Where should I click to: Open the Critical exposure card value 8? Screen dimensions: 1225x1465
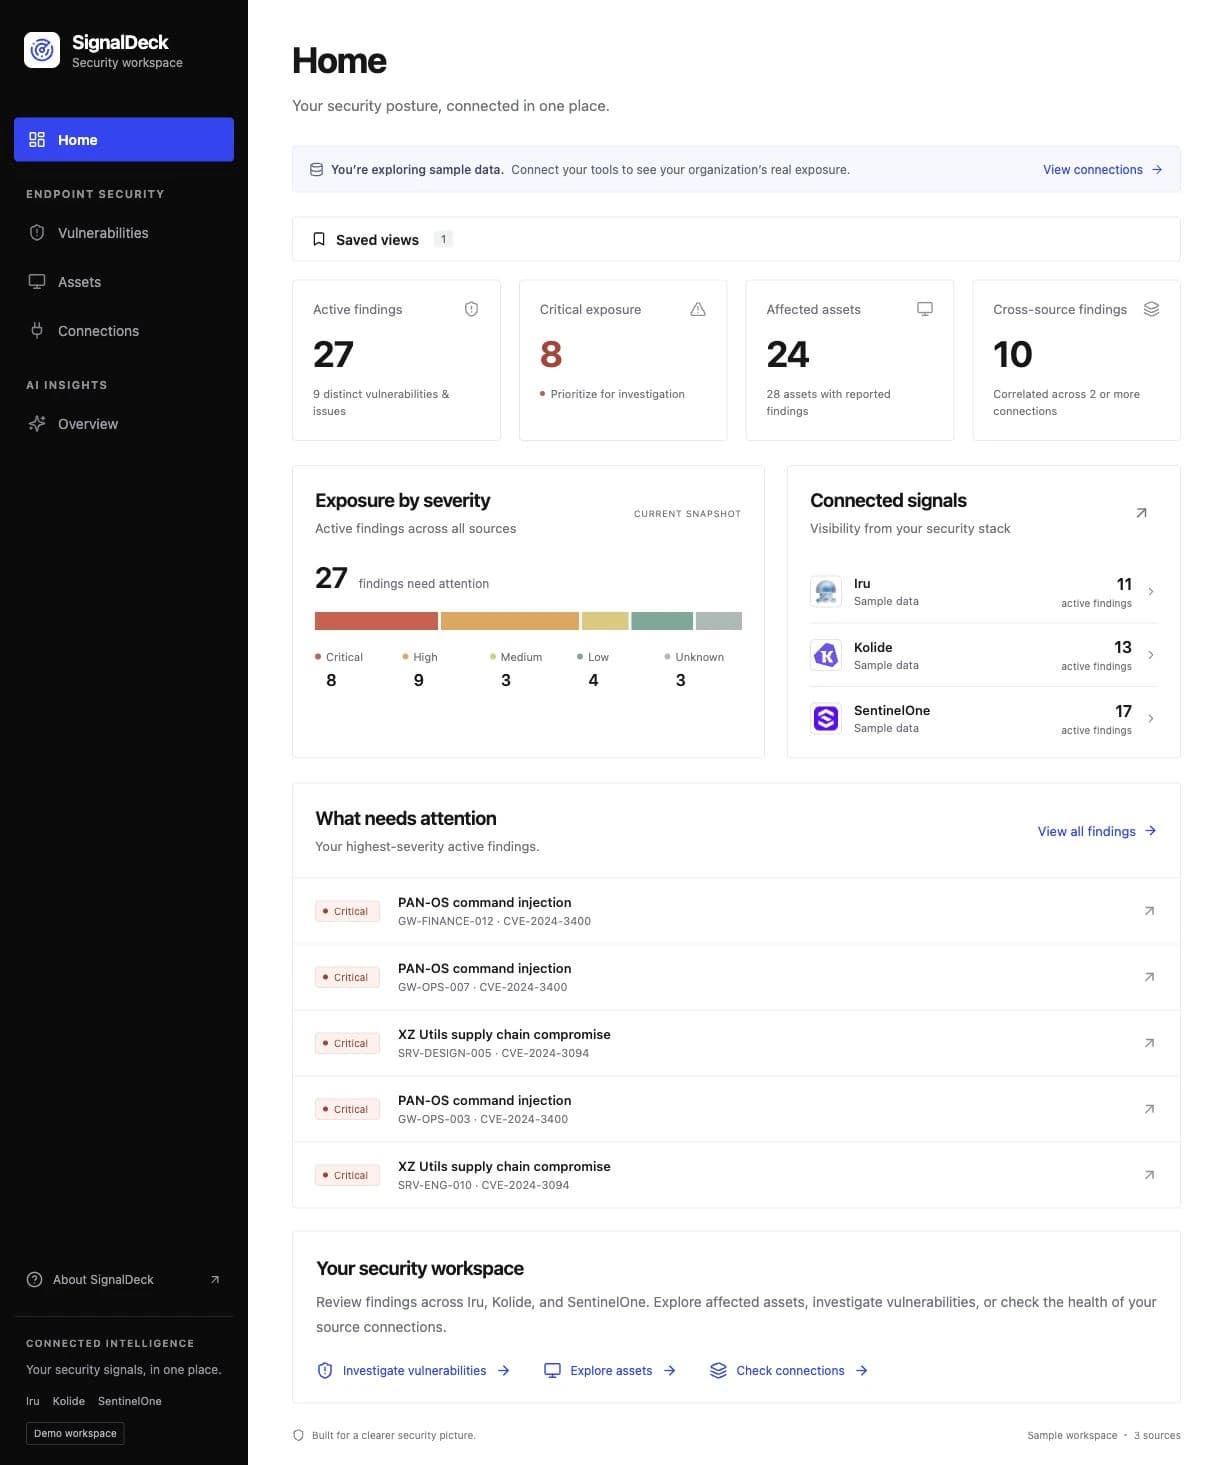(x=551, y=354)
